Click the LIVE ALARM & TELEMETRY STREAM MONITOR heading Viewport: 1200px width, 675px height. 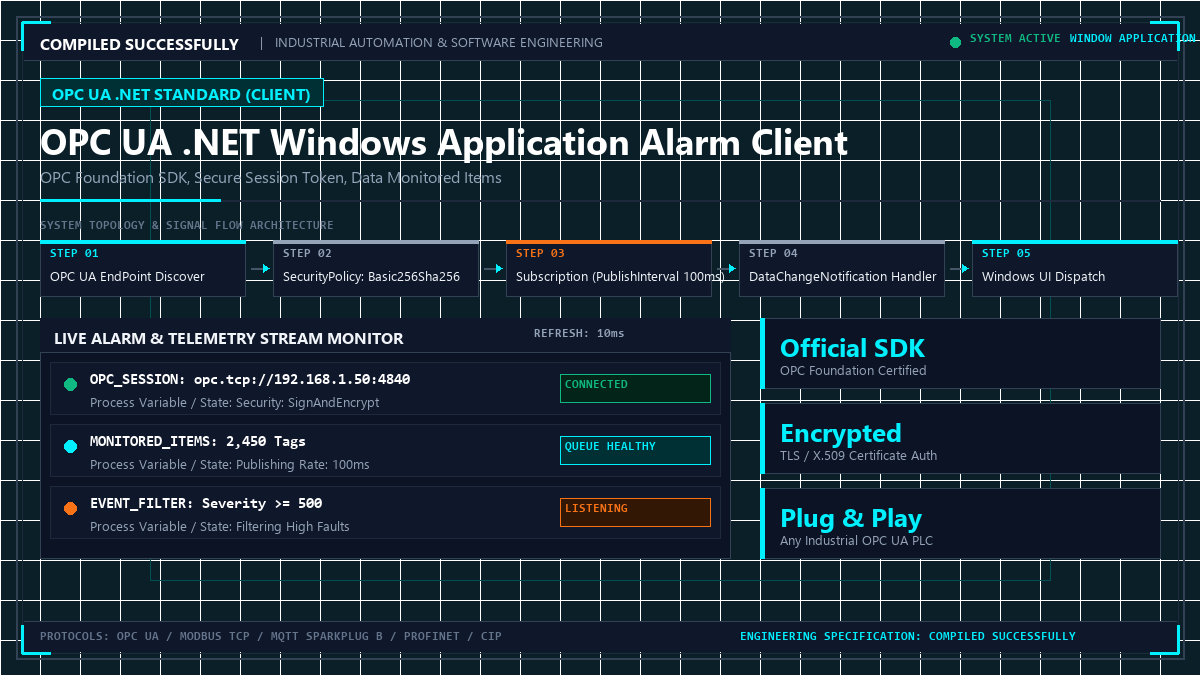click(x=229, y=338)
